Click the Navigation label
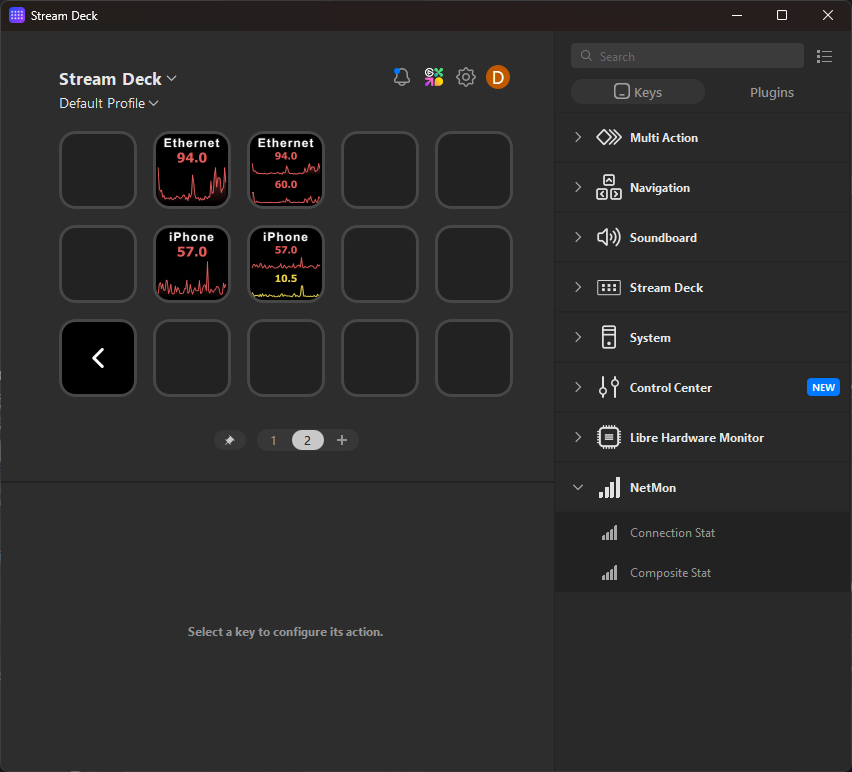 [x=660, y=187]
